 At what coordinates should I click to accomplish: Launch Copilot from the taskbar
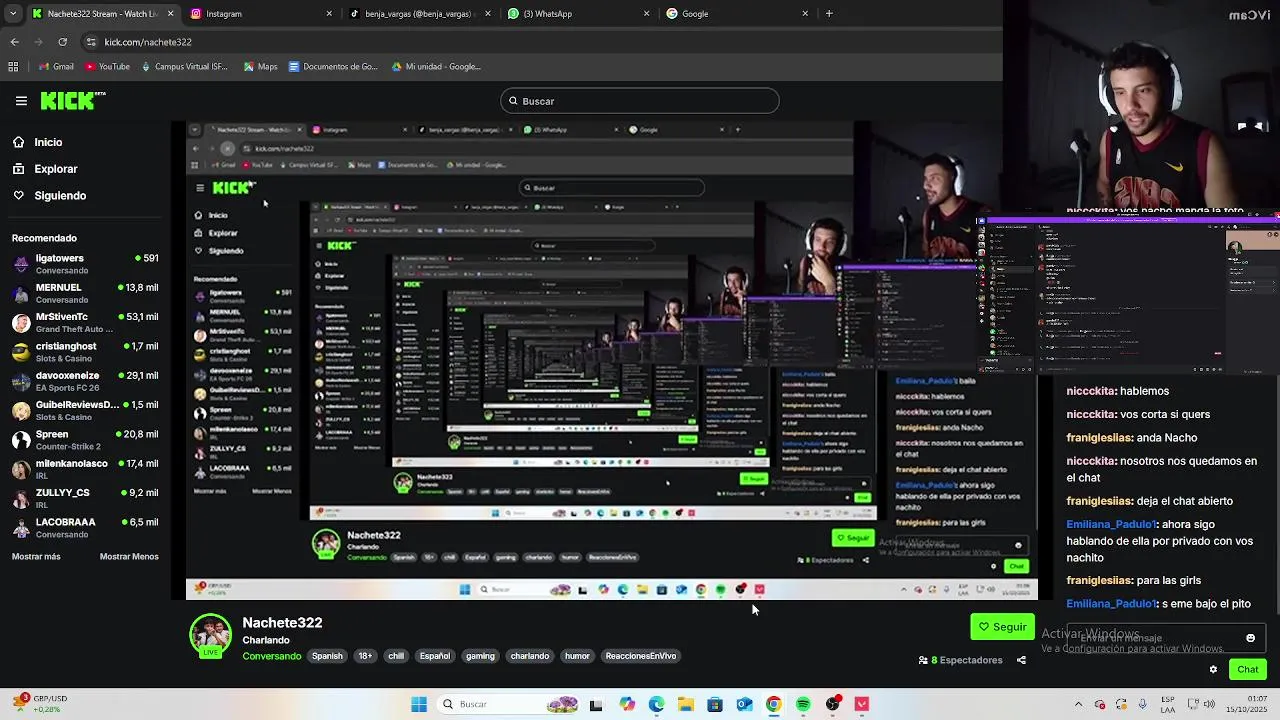coord(627,705)
